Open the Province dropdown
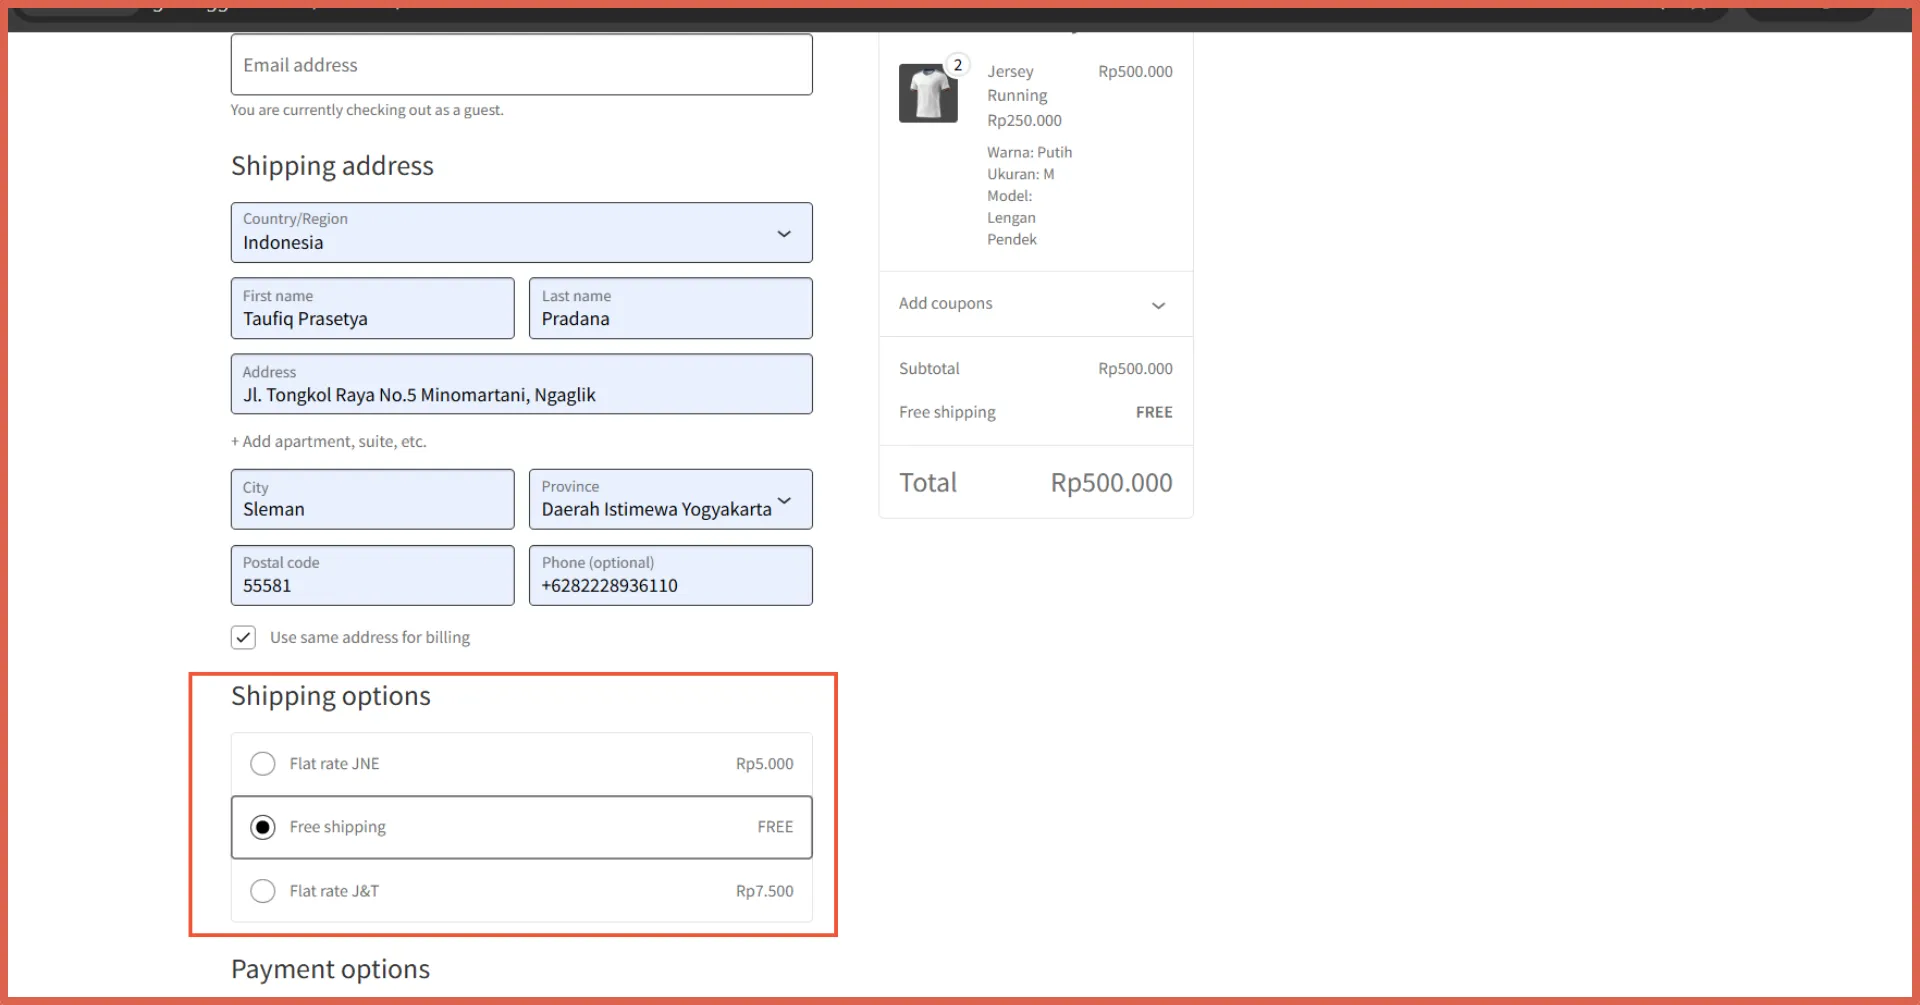The width and height of the screenshot is (1920, 1005). [670, 500]
